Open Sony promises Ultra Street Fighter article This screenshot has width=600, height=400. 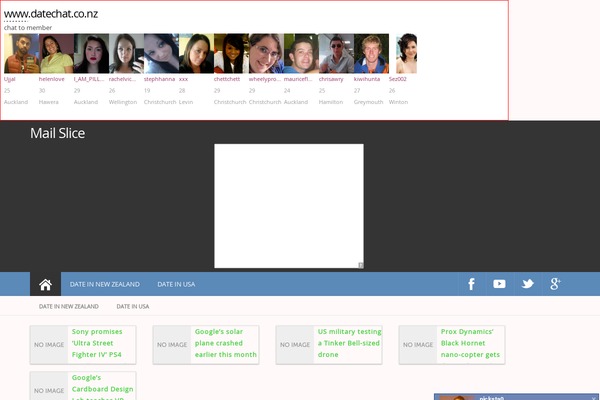(97, 343)
